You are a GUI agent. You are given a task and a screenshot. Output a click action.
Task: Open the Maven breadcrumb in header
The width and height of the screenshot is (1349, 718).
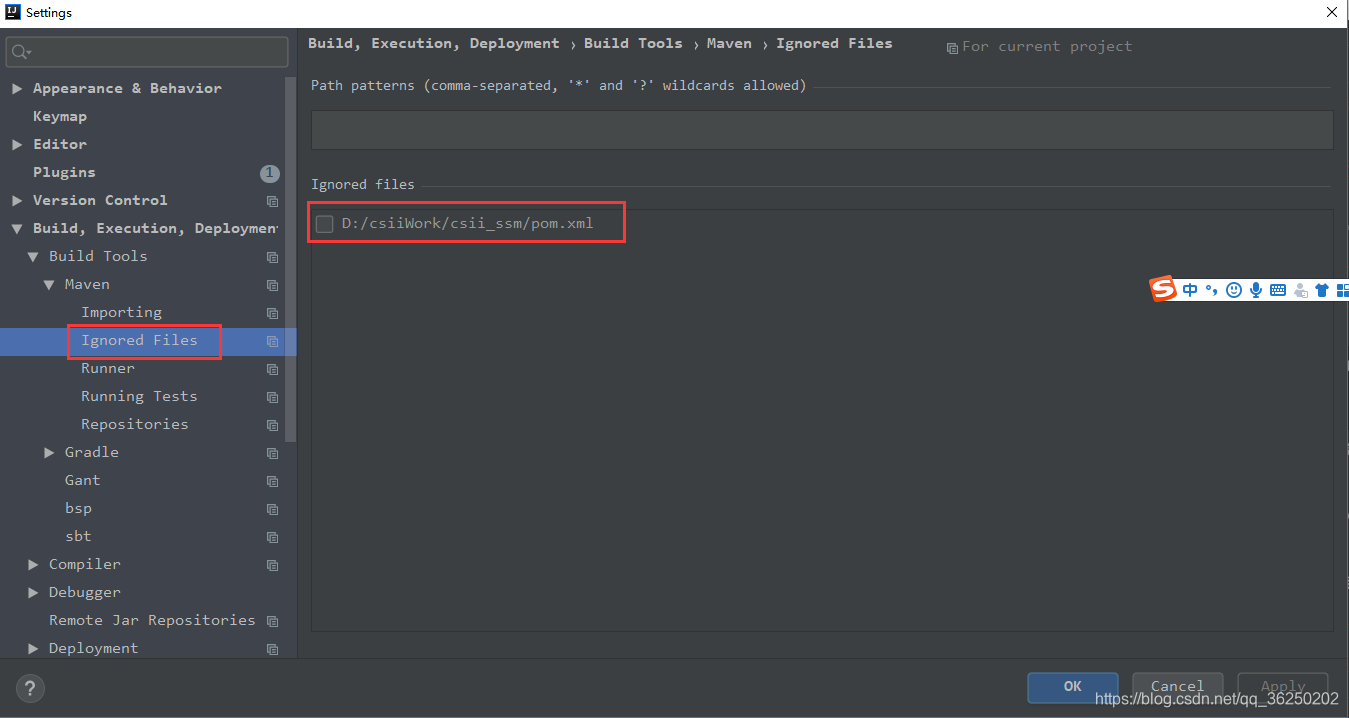[729, 43]
